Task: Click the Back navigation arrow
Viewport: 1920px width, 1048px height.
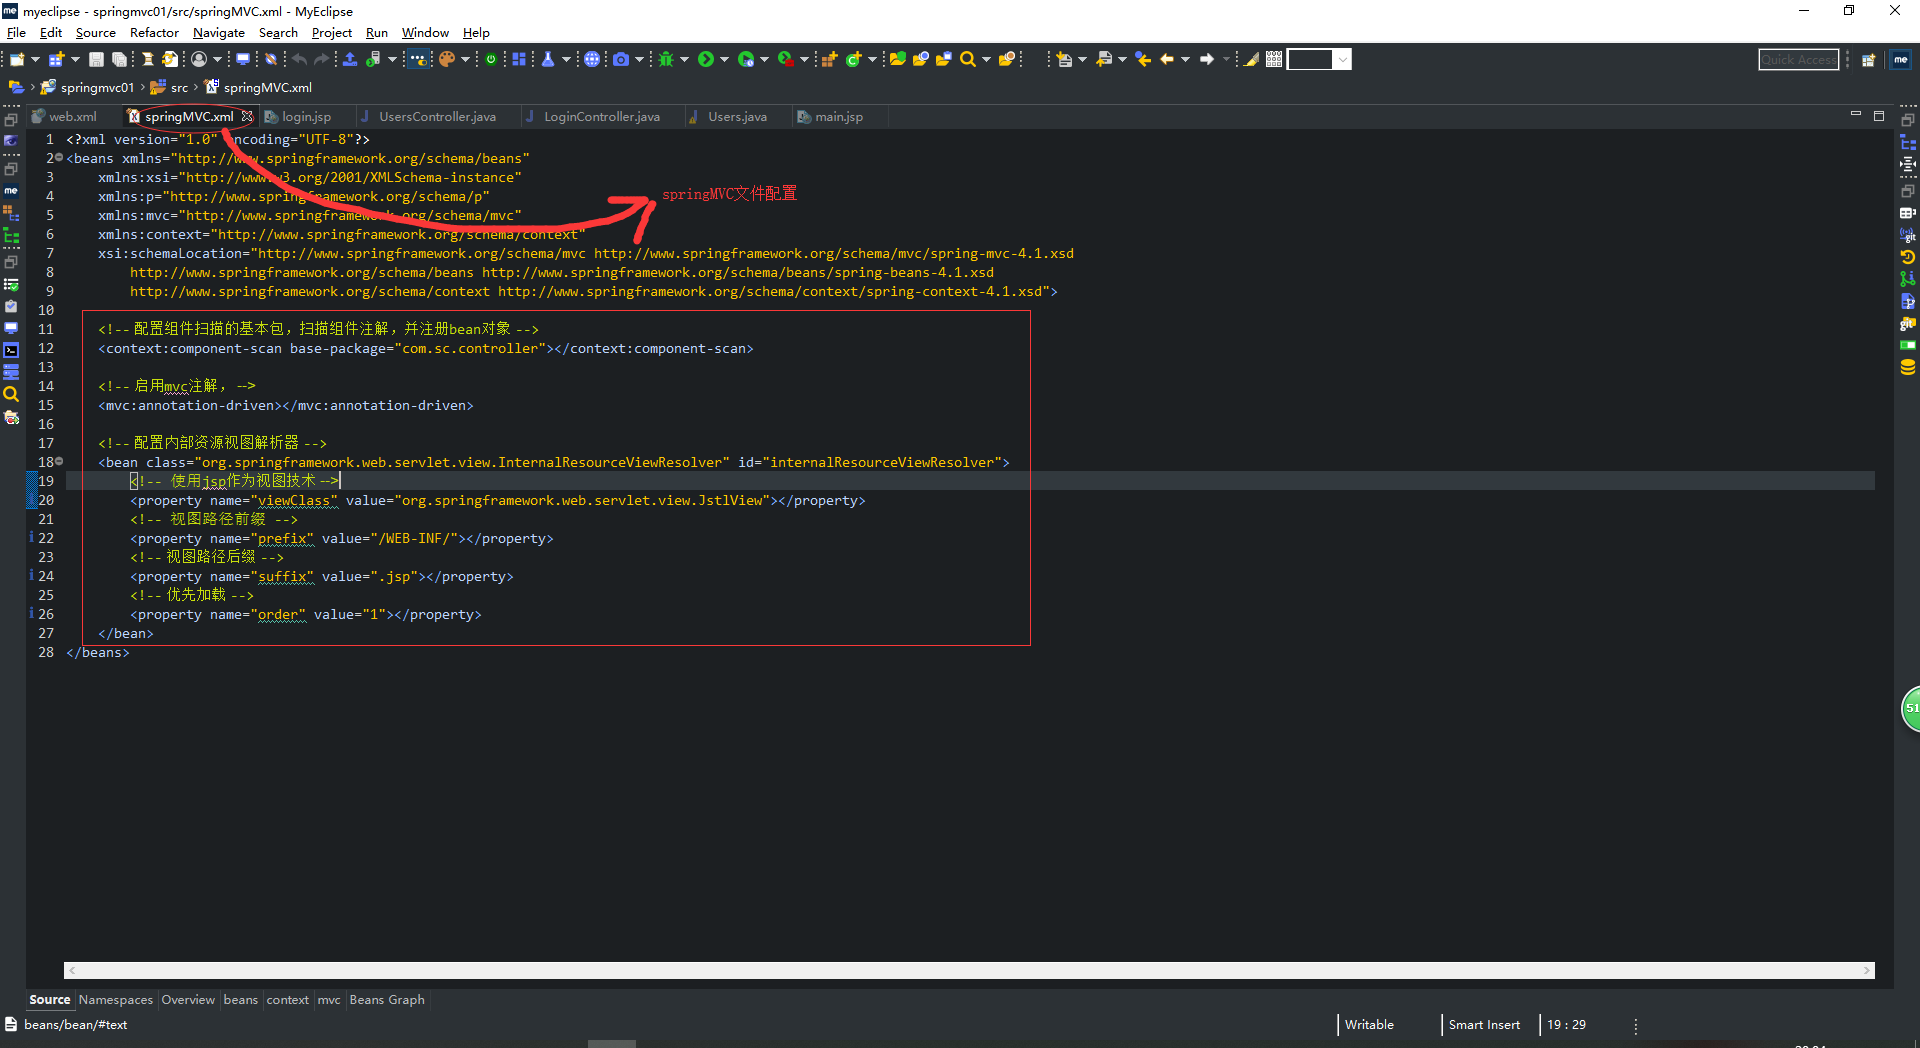Action: pyautogui.click(x=1166, y=60)
